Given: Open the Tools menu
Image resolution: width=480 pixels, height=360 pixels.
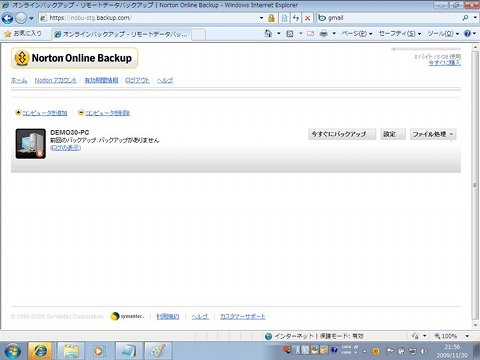Looking at the screenshot, I should coord(443,34).
